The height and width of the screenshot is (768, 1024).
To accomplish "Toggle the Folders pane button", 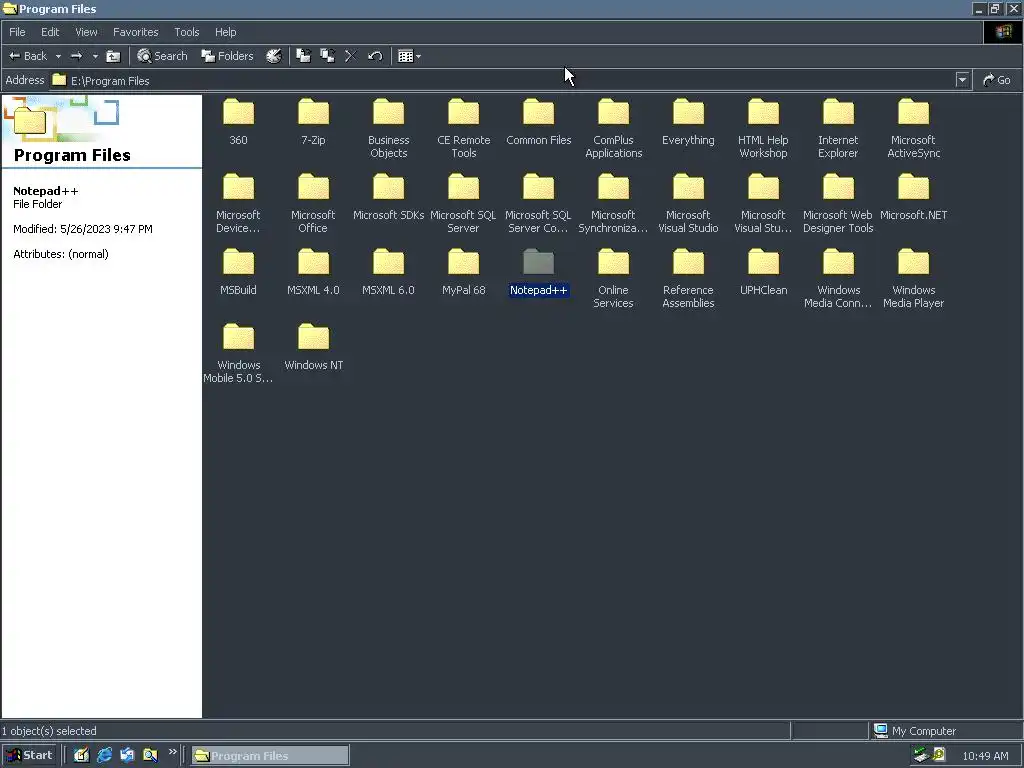I will click(227, 56).
